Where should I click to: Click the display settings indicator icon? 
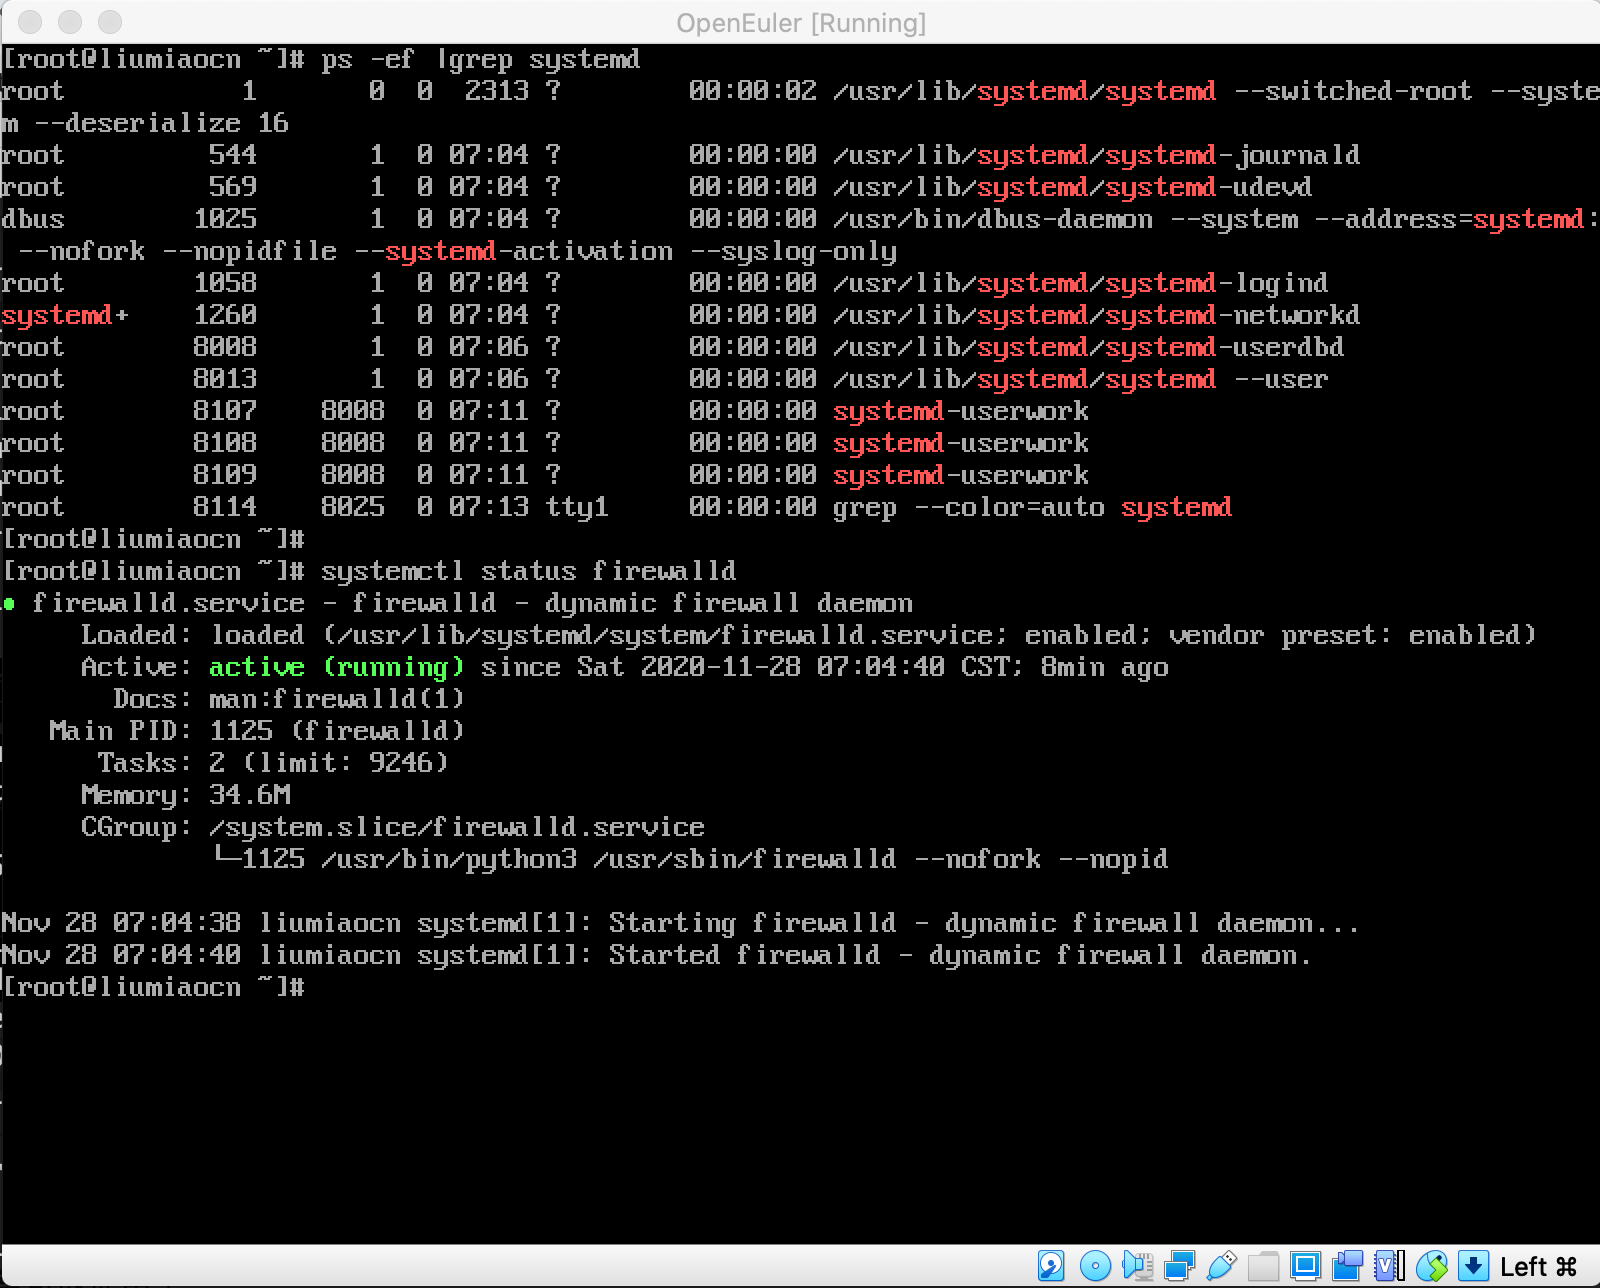pos(1305,1266)
